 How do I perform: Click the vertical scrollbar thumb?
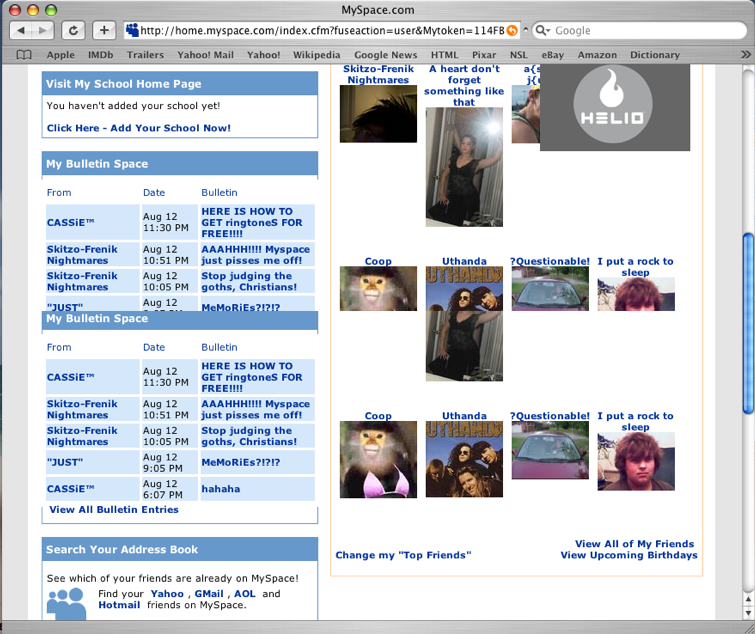748,323
